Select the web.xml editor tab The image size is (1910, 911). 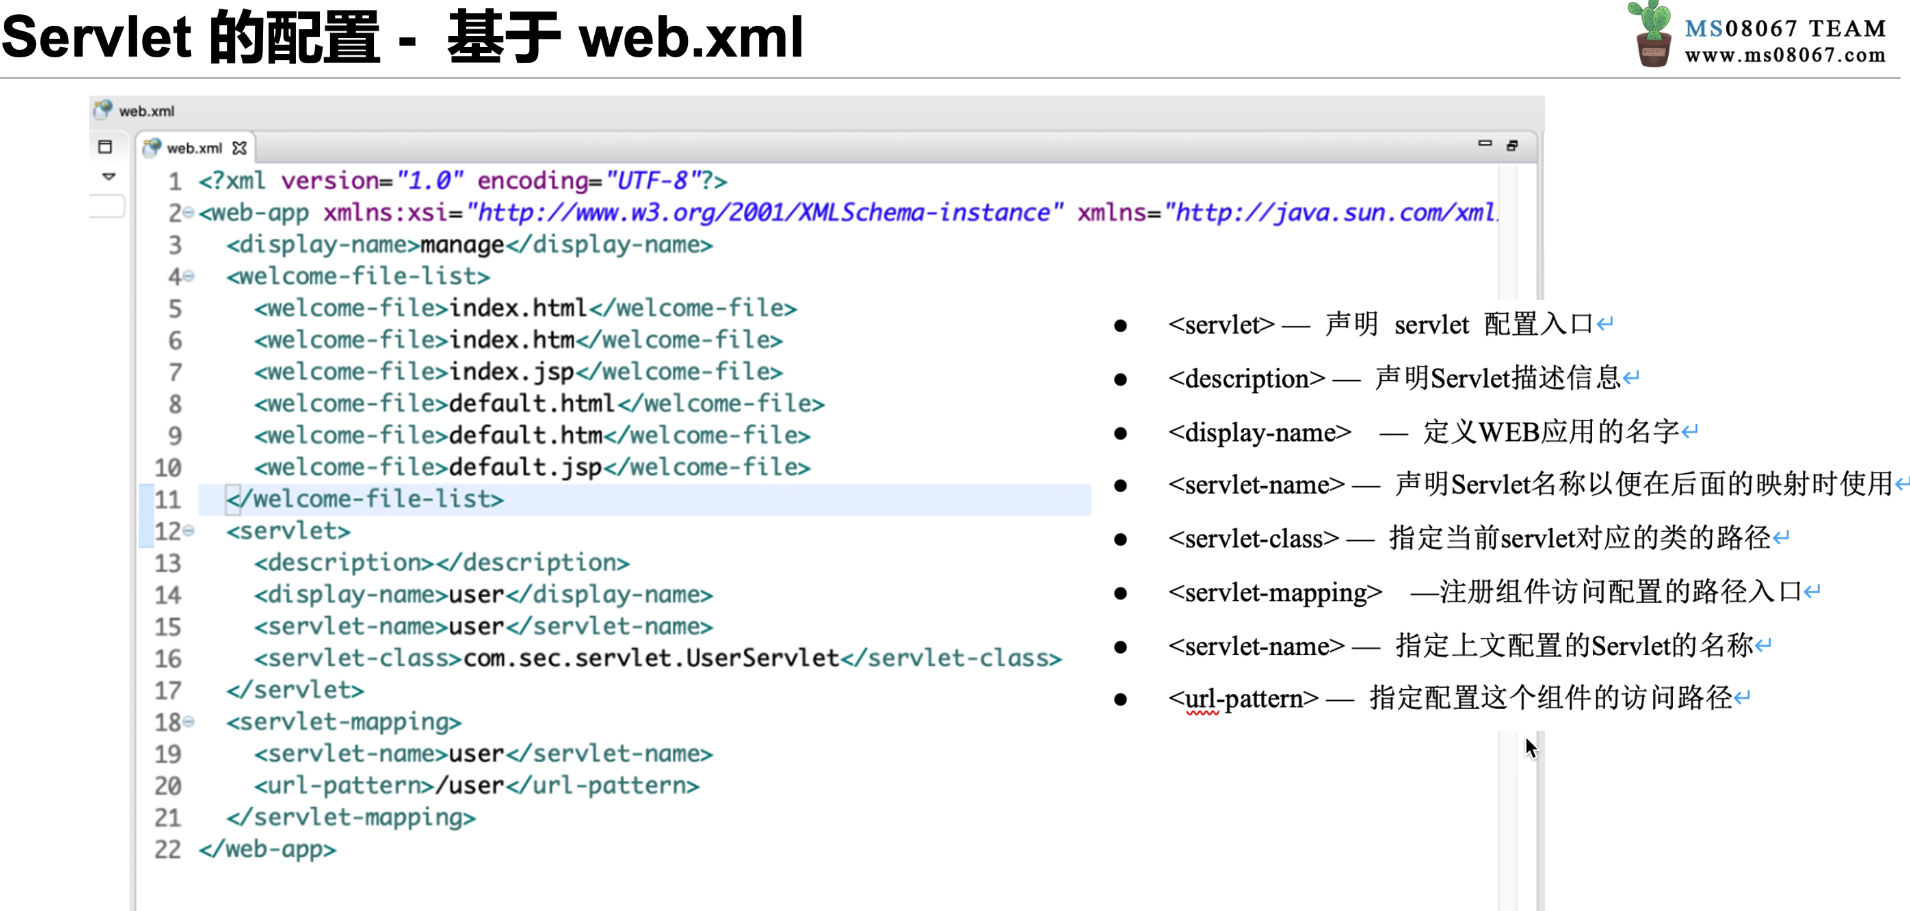(x=195, y=148)
